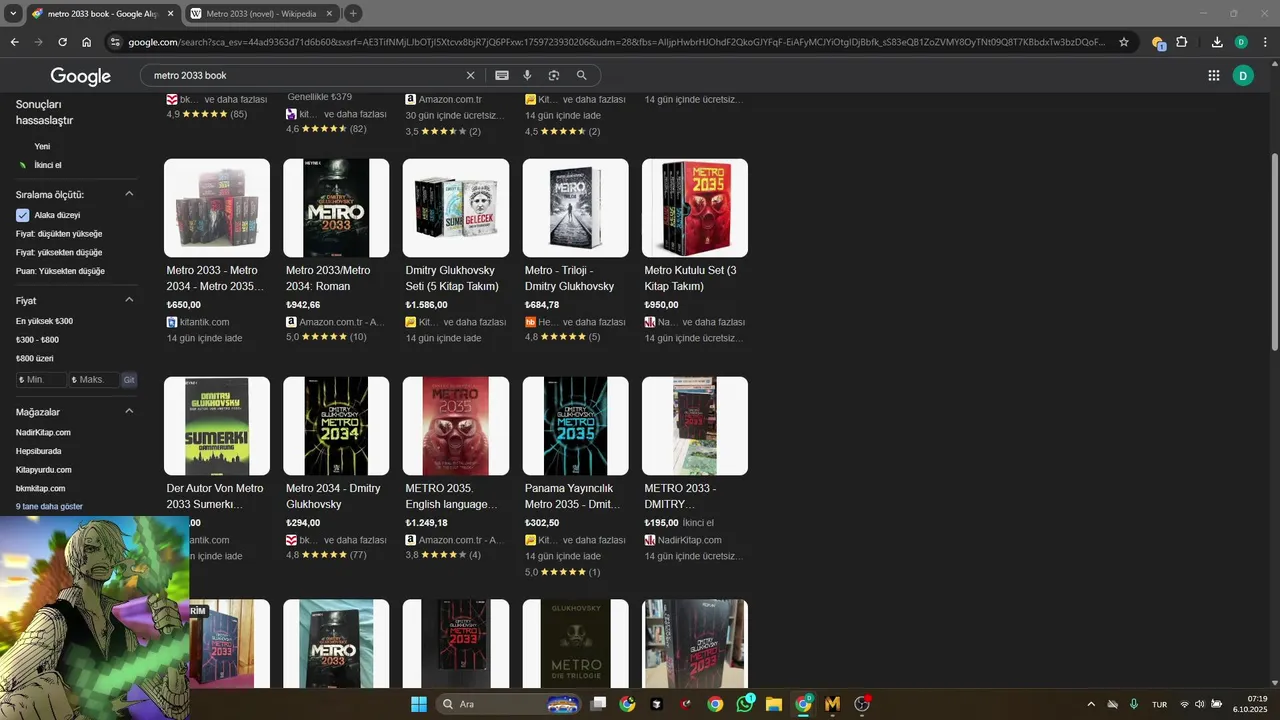The image size is (1280, 720).
Task: Search by image with the Lens icon
Action: (x=554, y=75)
